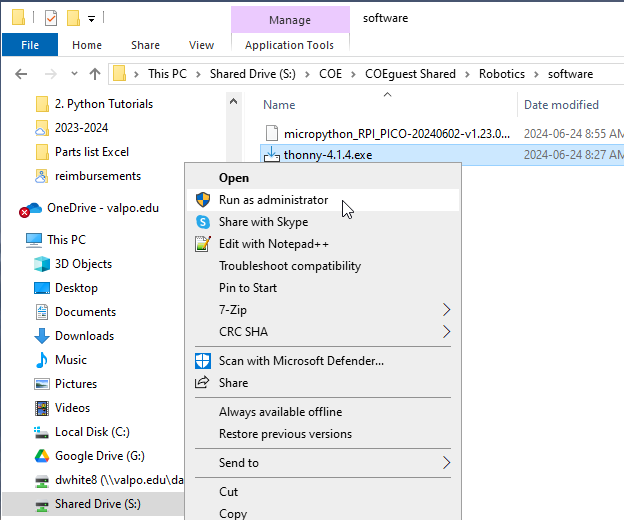Expand breadcrumb chevron after Robotics
Screen dimensions: 624x520
click(x=536, y=74)
